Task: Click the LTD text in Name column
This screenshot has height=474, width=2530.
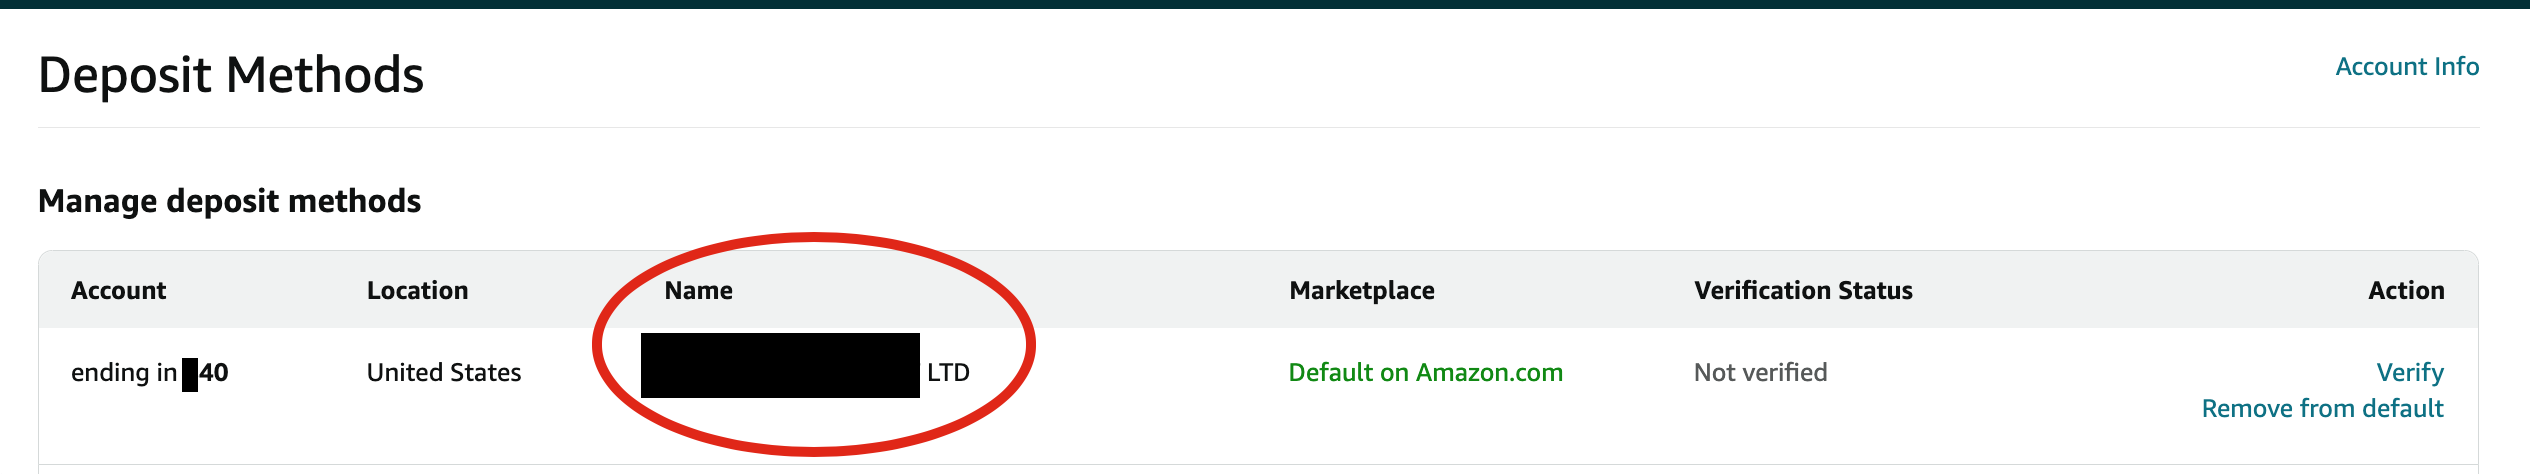Action: coord(948,373)
